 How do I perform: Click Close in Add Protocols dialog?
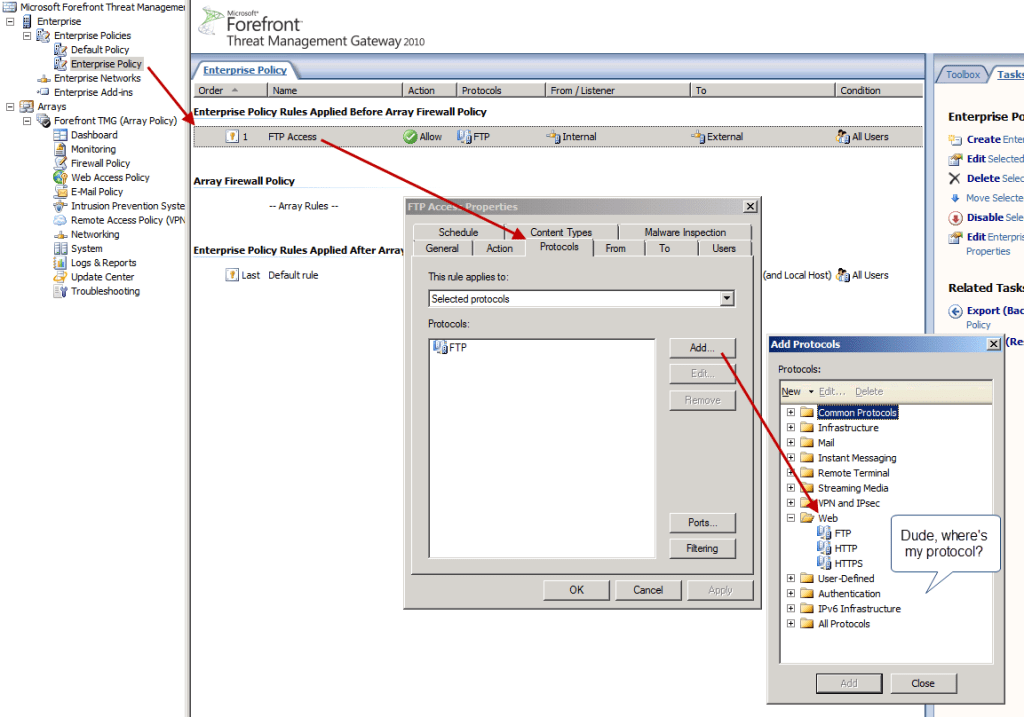click(923, 684)
